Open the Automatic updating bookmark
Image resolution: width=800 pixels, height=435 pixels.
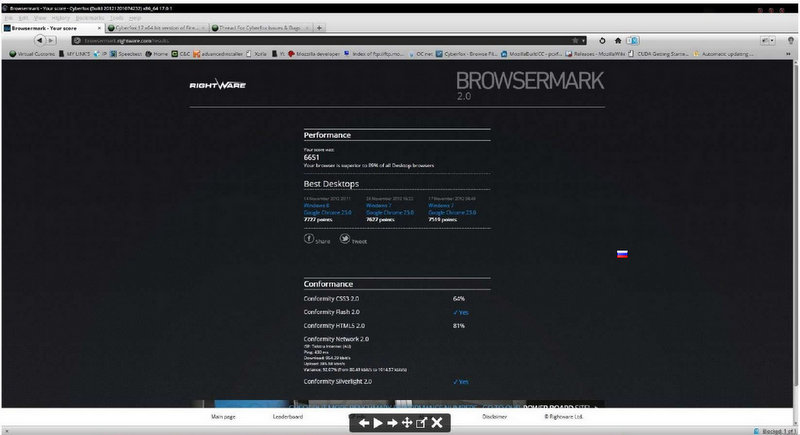tap(722, 54)
